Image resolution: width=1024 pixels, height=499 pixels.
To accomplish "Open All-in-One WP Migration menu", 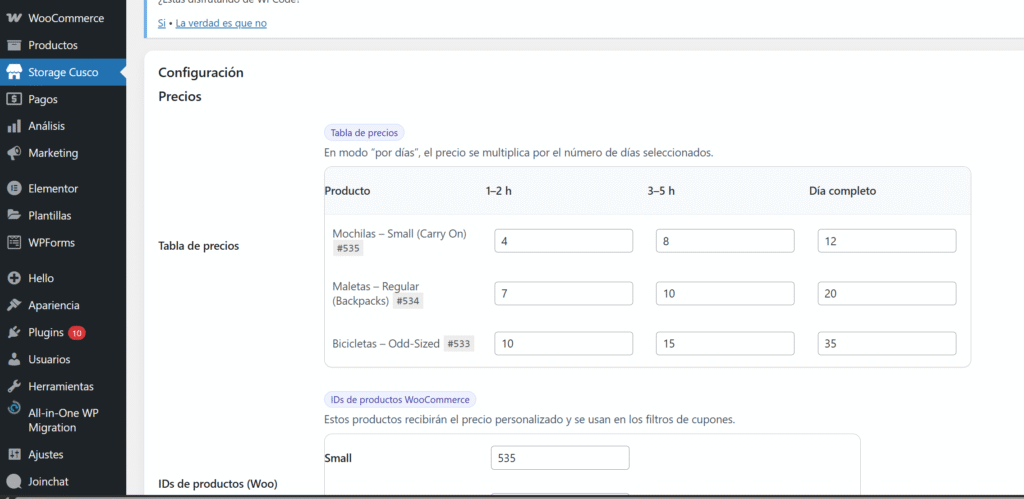I will point(62,420).
